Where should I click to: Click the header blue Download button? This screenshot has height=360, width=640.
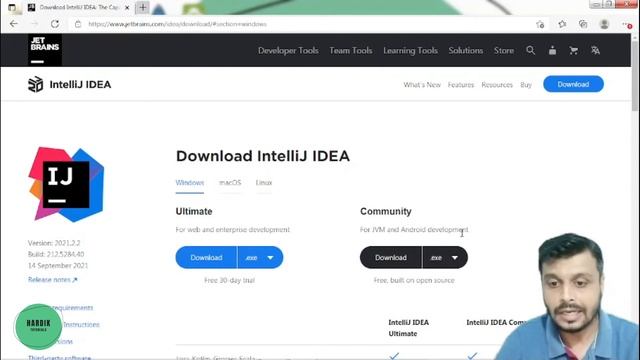pos(573,84)
